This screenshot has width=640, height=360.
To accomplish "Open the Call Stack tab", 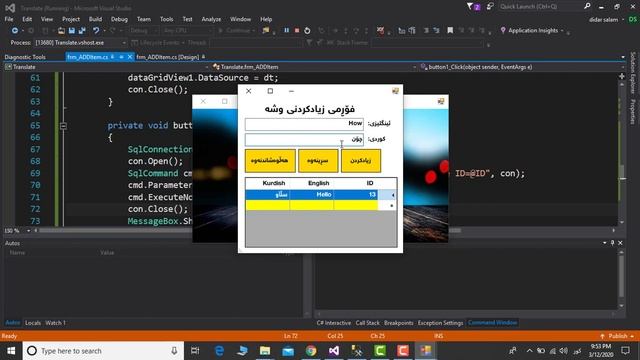I will coord(367,323).
